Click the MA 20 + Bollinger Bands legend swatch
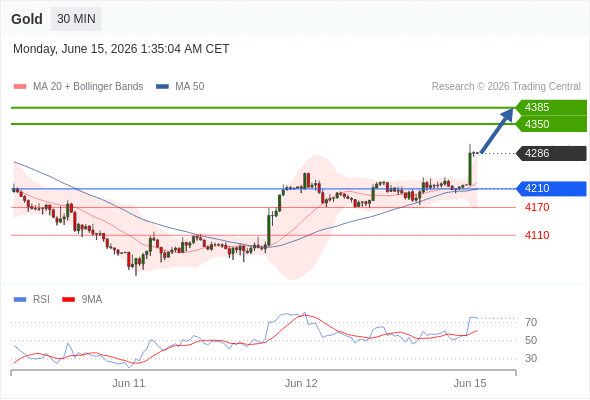590x400 pixels. (x=20, y=87)
